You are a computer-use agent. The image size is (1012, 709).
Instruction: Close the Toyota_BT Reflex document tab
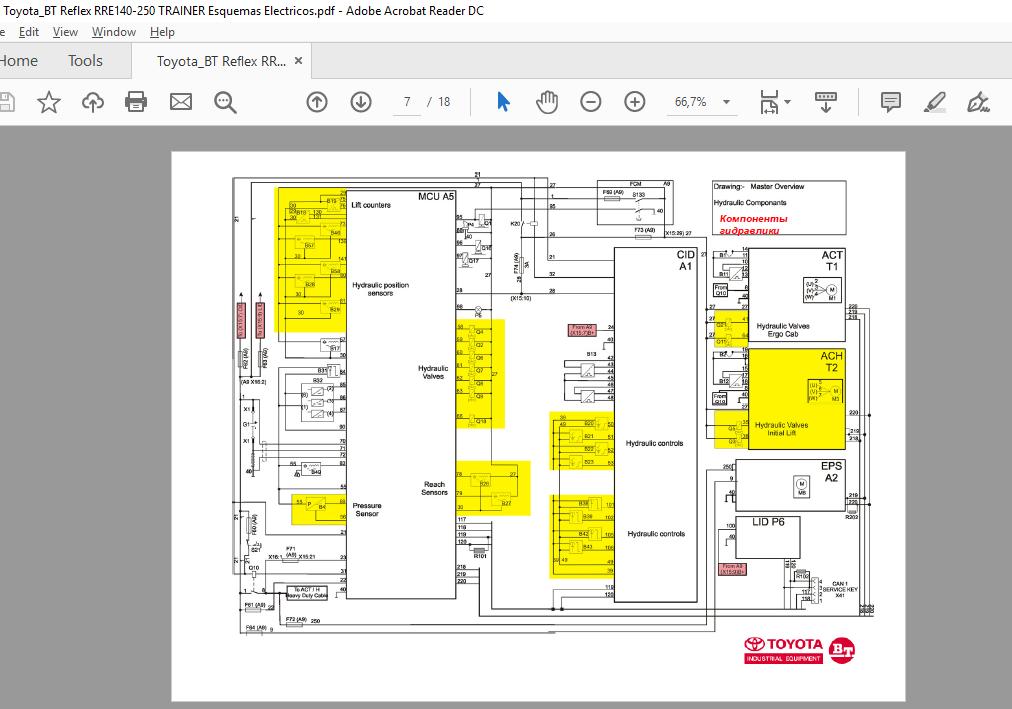point(298,61)
